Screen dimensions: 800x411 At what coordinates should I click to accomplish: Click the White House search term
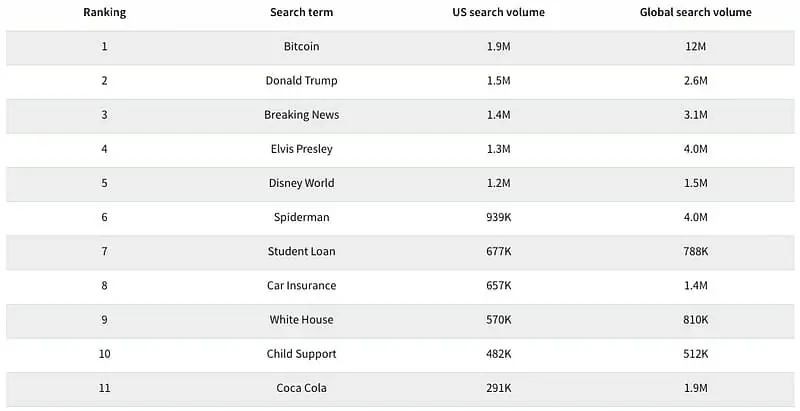pyautogui.click(x=301, y=320)
